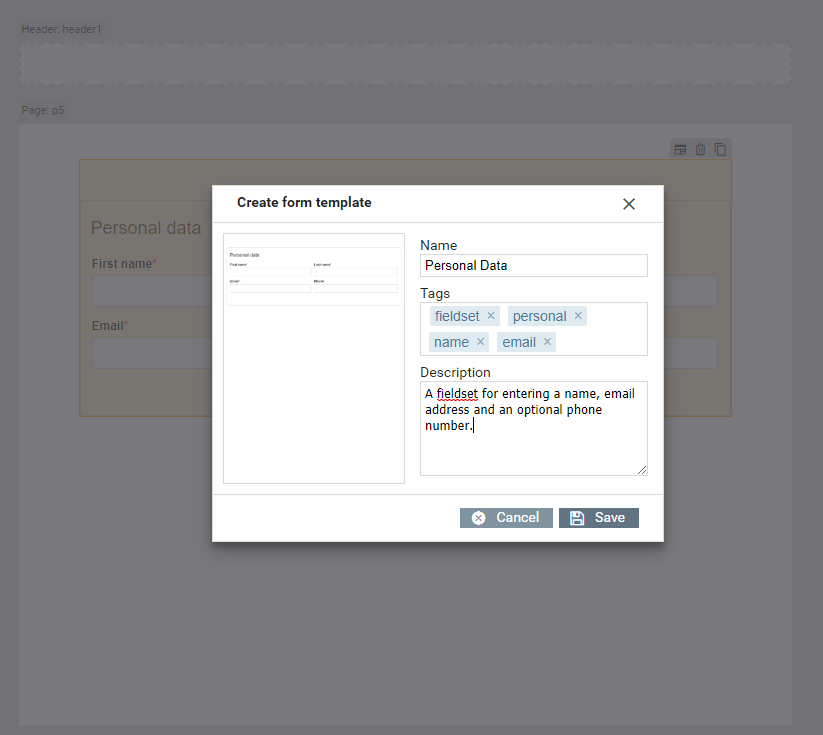Remove the "personal" tag

click(x=578, y=316)
